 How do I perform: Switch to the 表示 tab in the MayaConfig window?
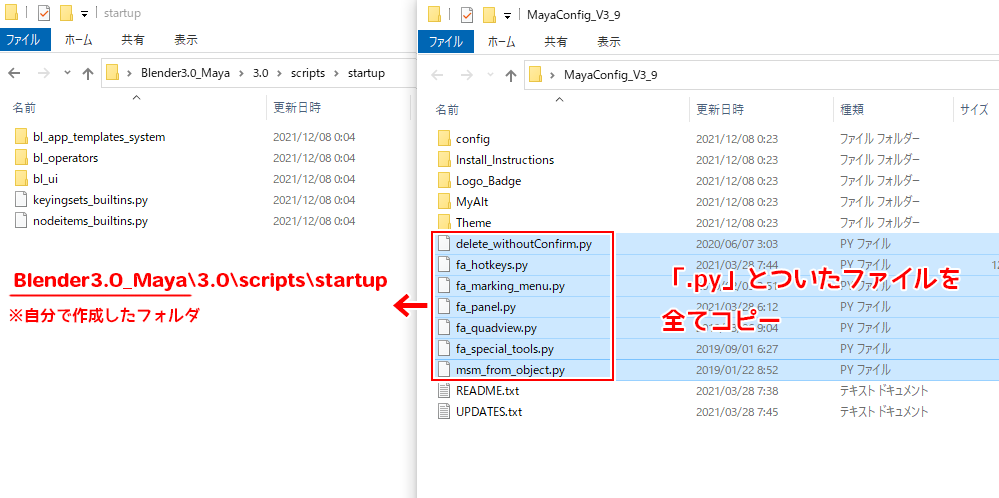pyautogui.click(x=609, y=42)
